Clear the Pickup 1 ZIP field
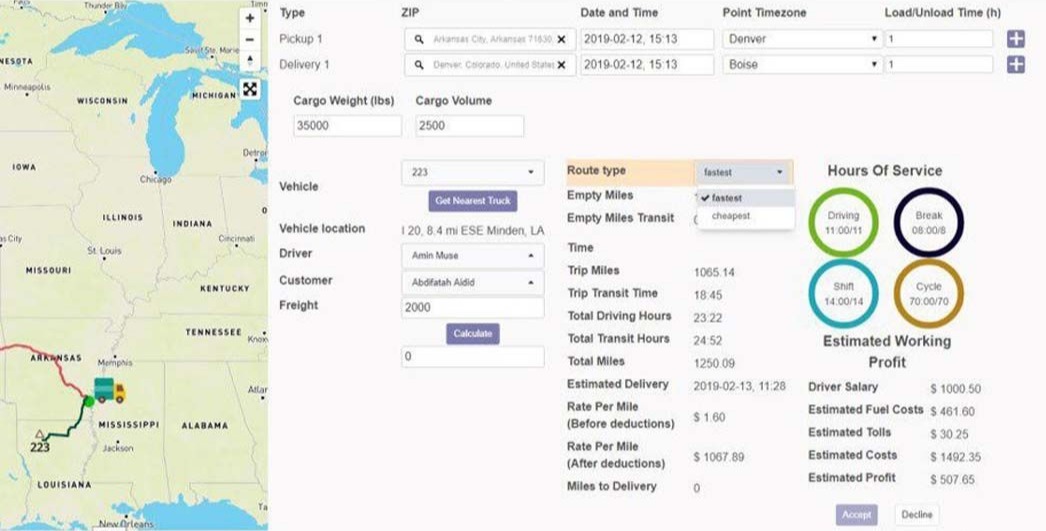Screen dimensions: 1046x531 click(561, 39)
